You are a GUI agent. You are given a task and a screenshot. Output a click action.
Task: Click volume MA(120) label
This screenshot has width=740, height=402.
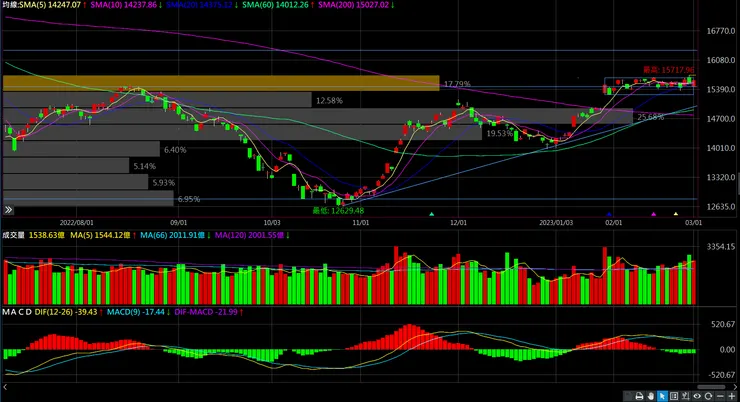point(249,235)
